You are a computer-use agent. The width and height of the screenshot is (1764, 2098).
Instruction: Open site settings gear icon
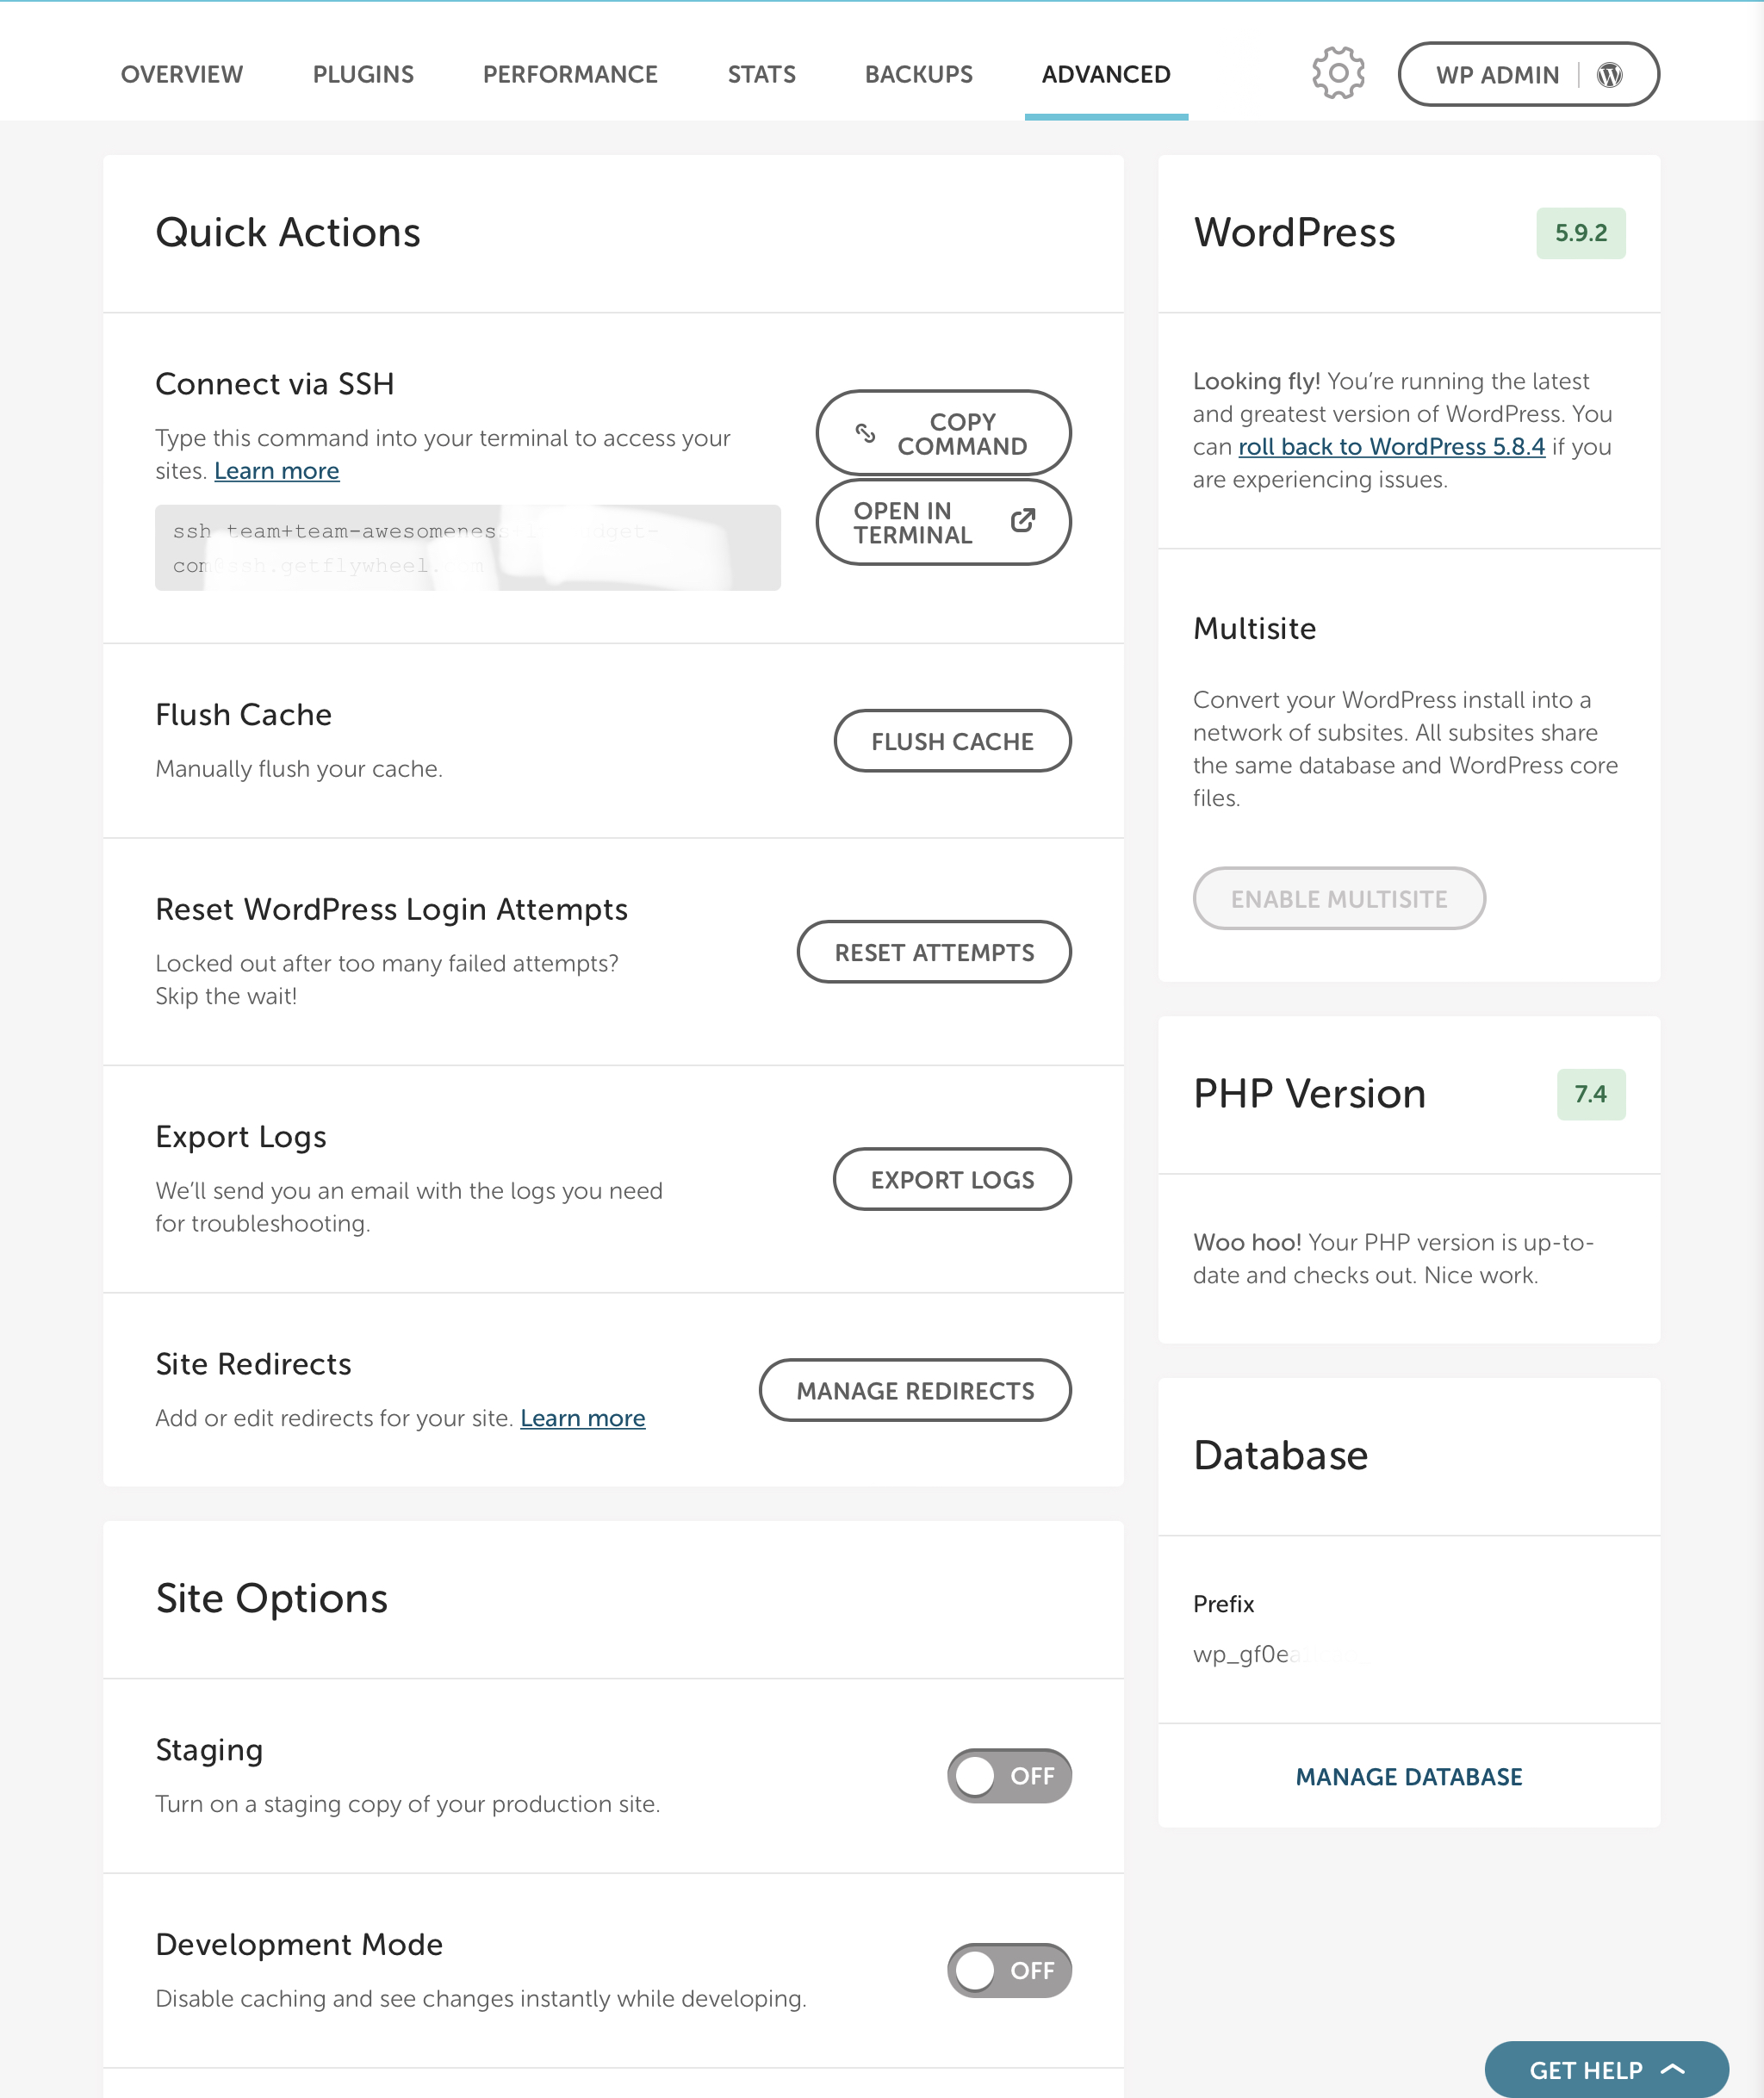pyautogui.click(x=1337, y=74)
